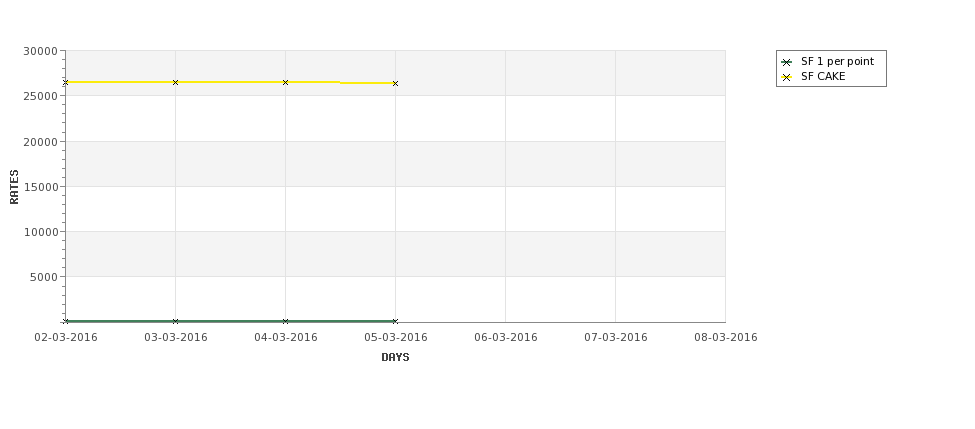Click the RATES axis title

click(x=14, y=187)
